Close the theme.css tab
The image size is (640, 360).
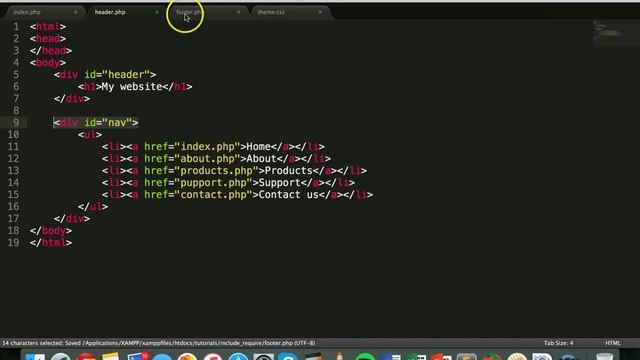tap(320, 12)
